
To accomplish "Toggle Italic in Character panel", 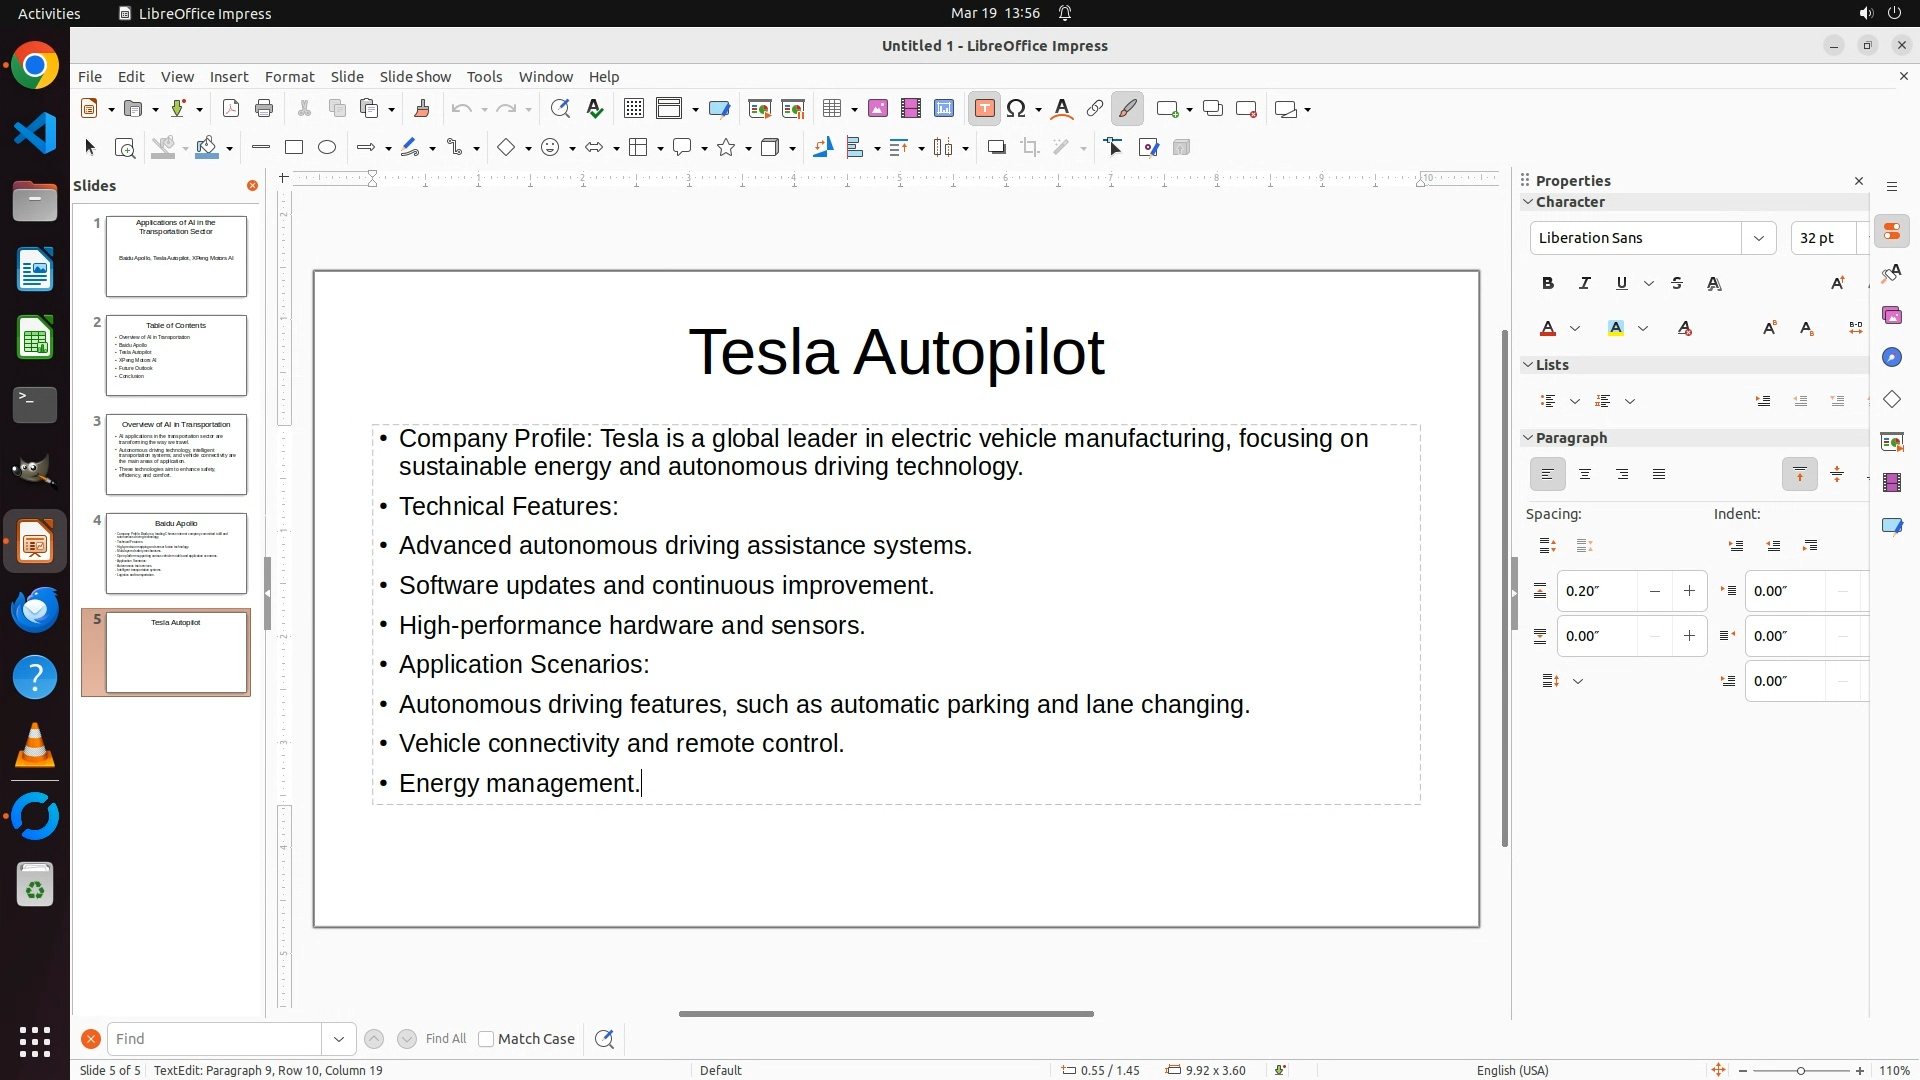I will [x=1585, y=284].
